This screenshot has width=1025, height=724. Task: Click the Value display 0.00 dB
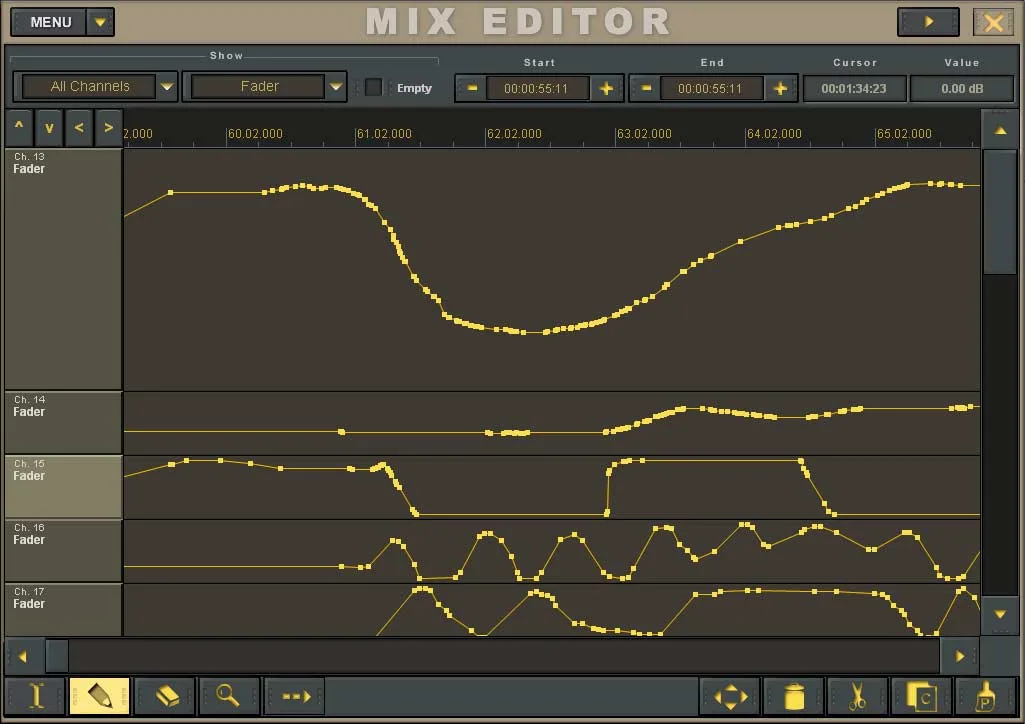pyautogui.click(x=962, y=88)
